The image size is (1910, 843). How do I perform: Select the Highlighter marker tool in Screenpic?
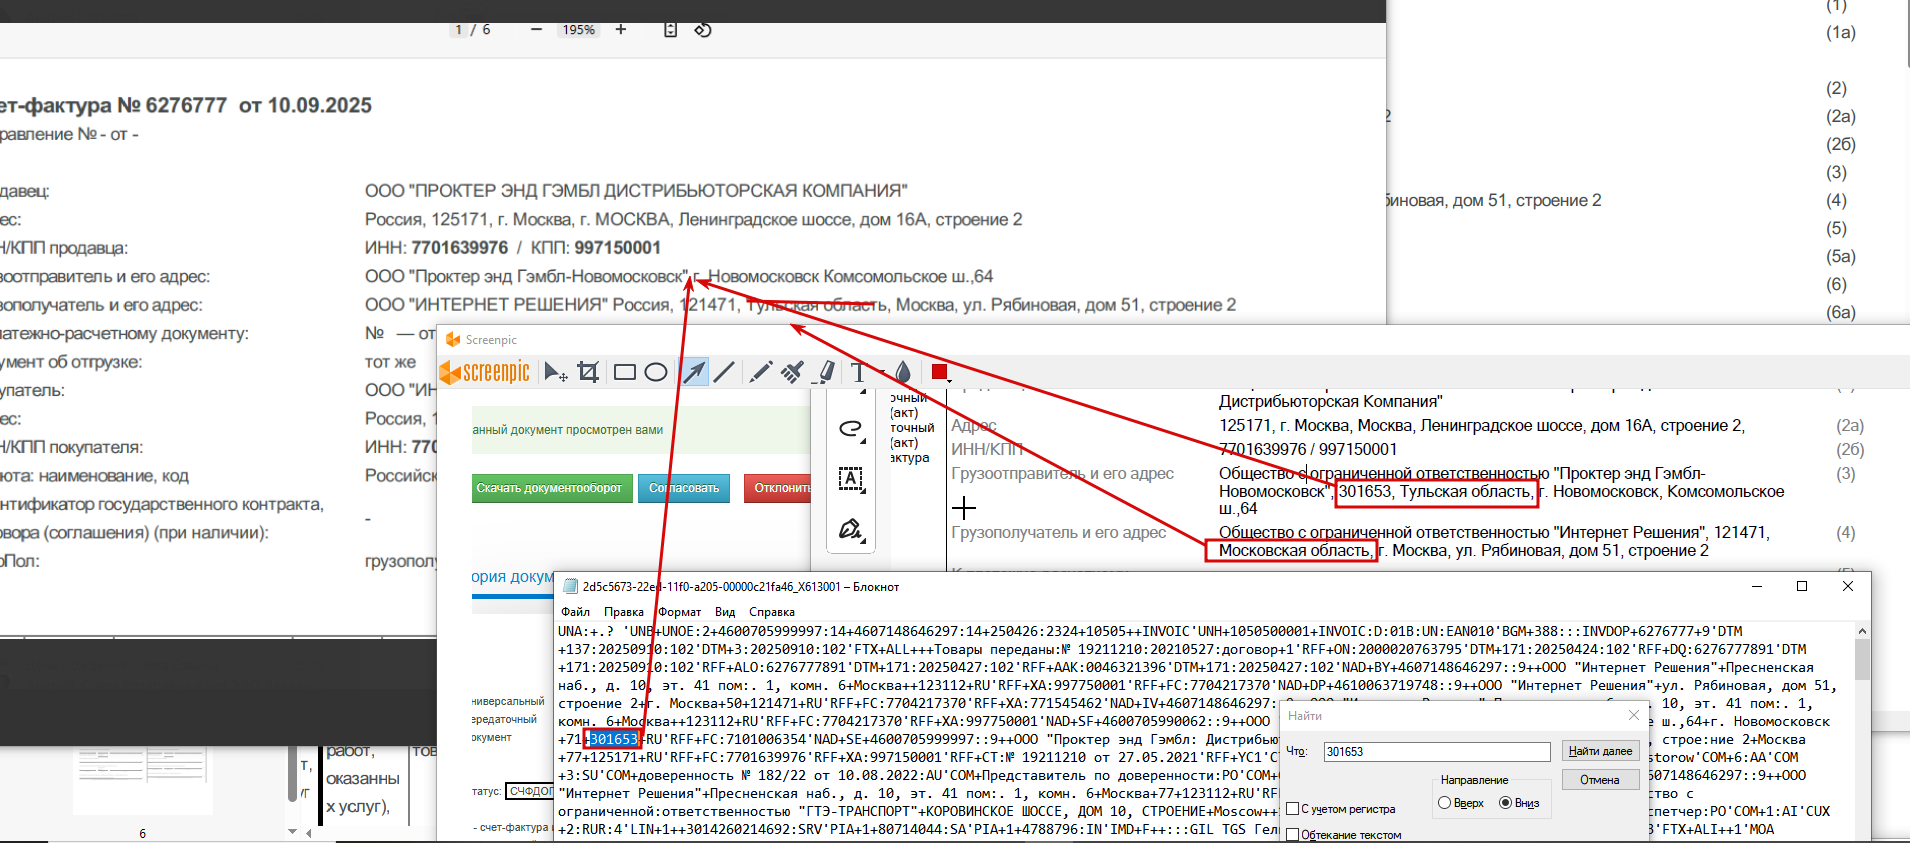[x=826, y=372]
